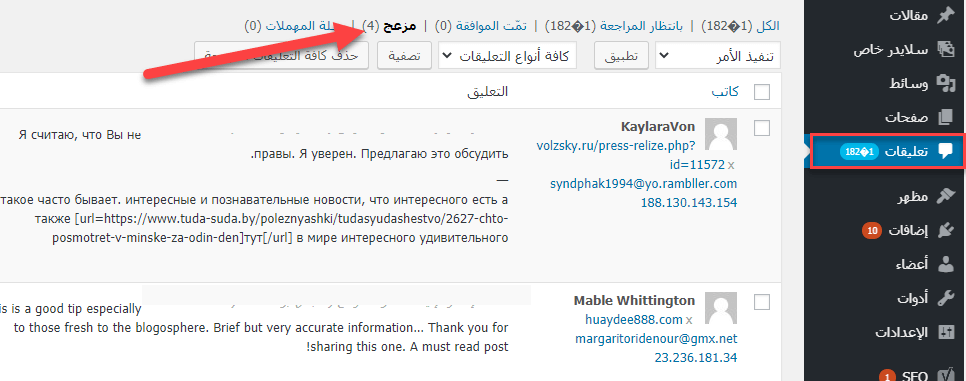This screenshot has width=966, height=381.
Task: Open سلايدر خاص in the sidebar
Action: (x=891, y=50)
